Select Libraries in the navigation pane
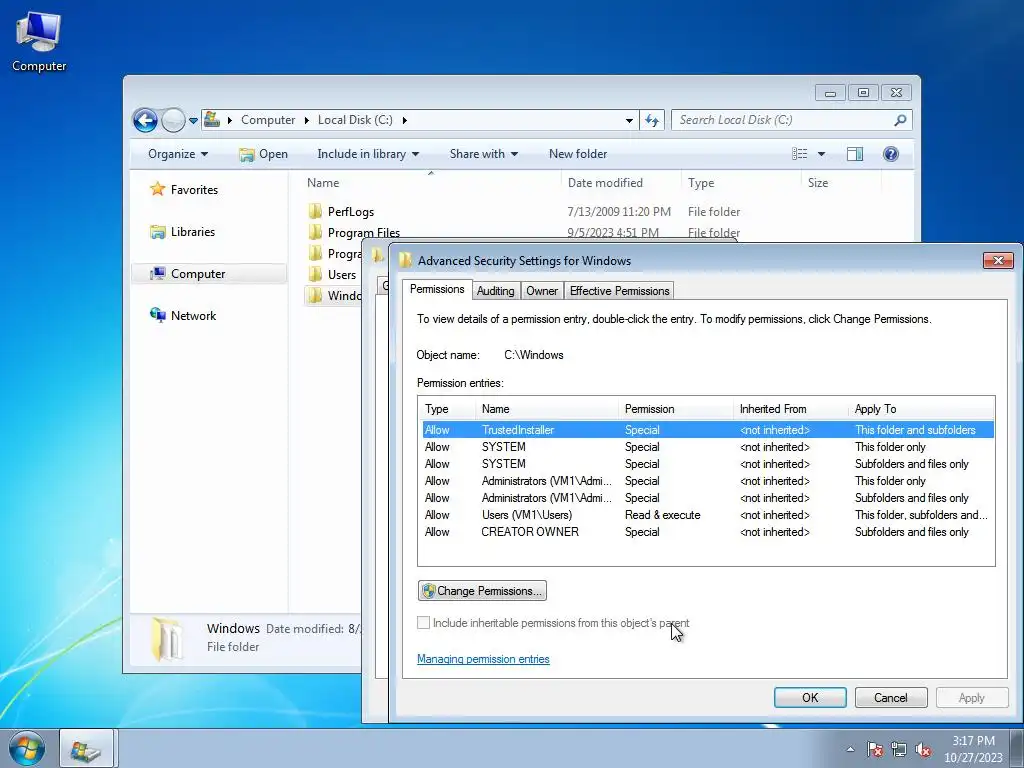 [x=193, y=232]
